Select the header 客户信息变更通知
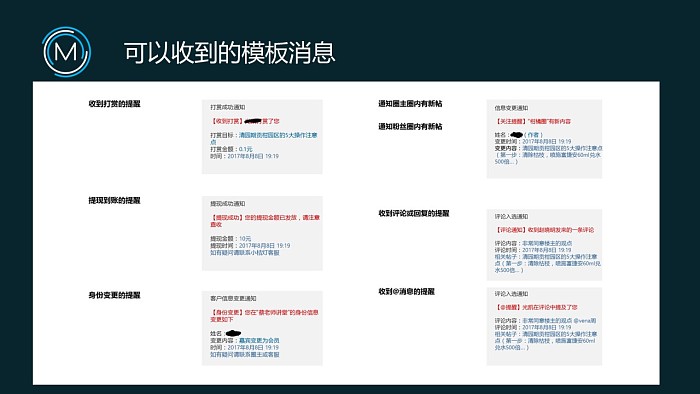Screen dimensions: 700x394 pyautogui.click(x=233, y=299)
